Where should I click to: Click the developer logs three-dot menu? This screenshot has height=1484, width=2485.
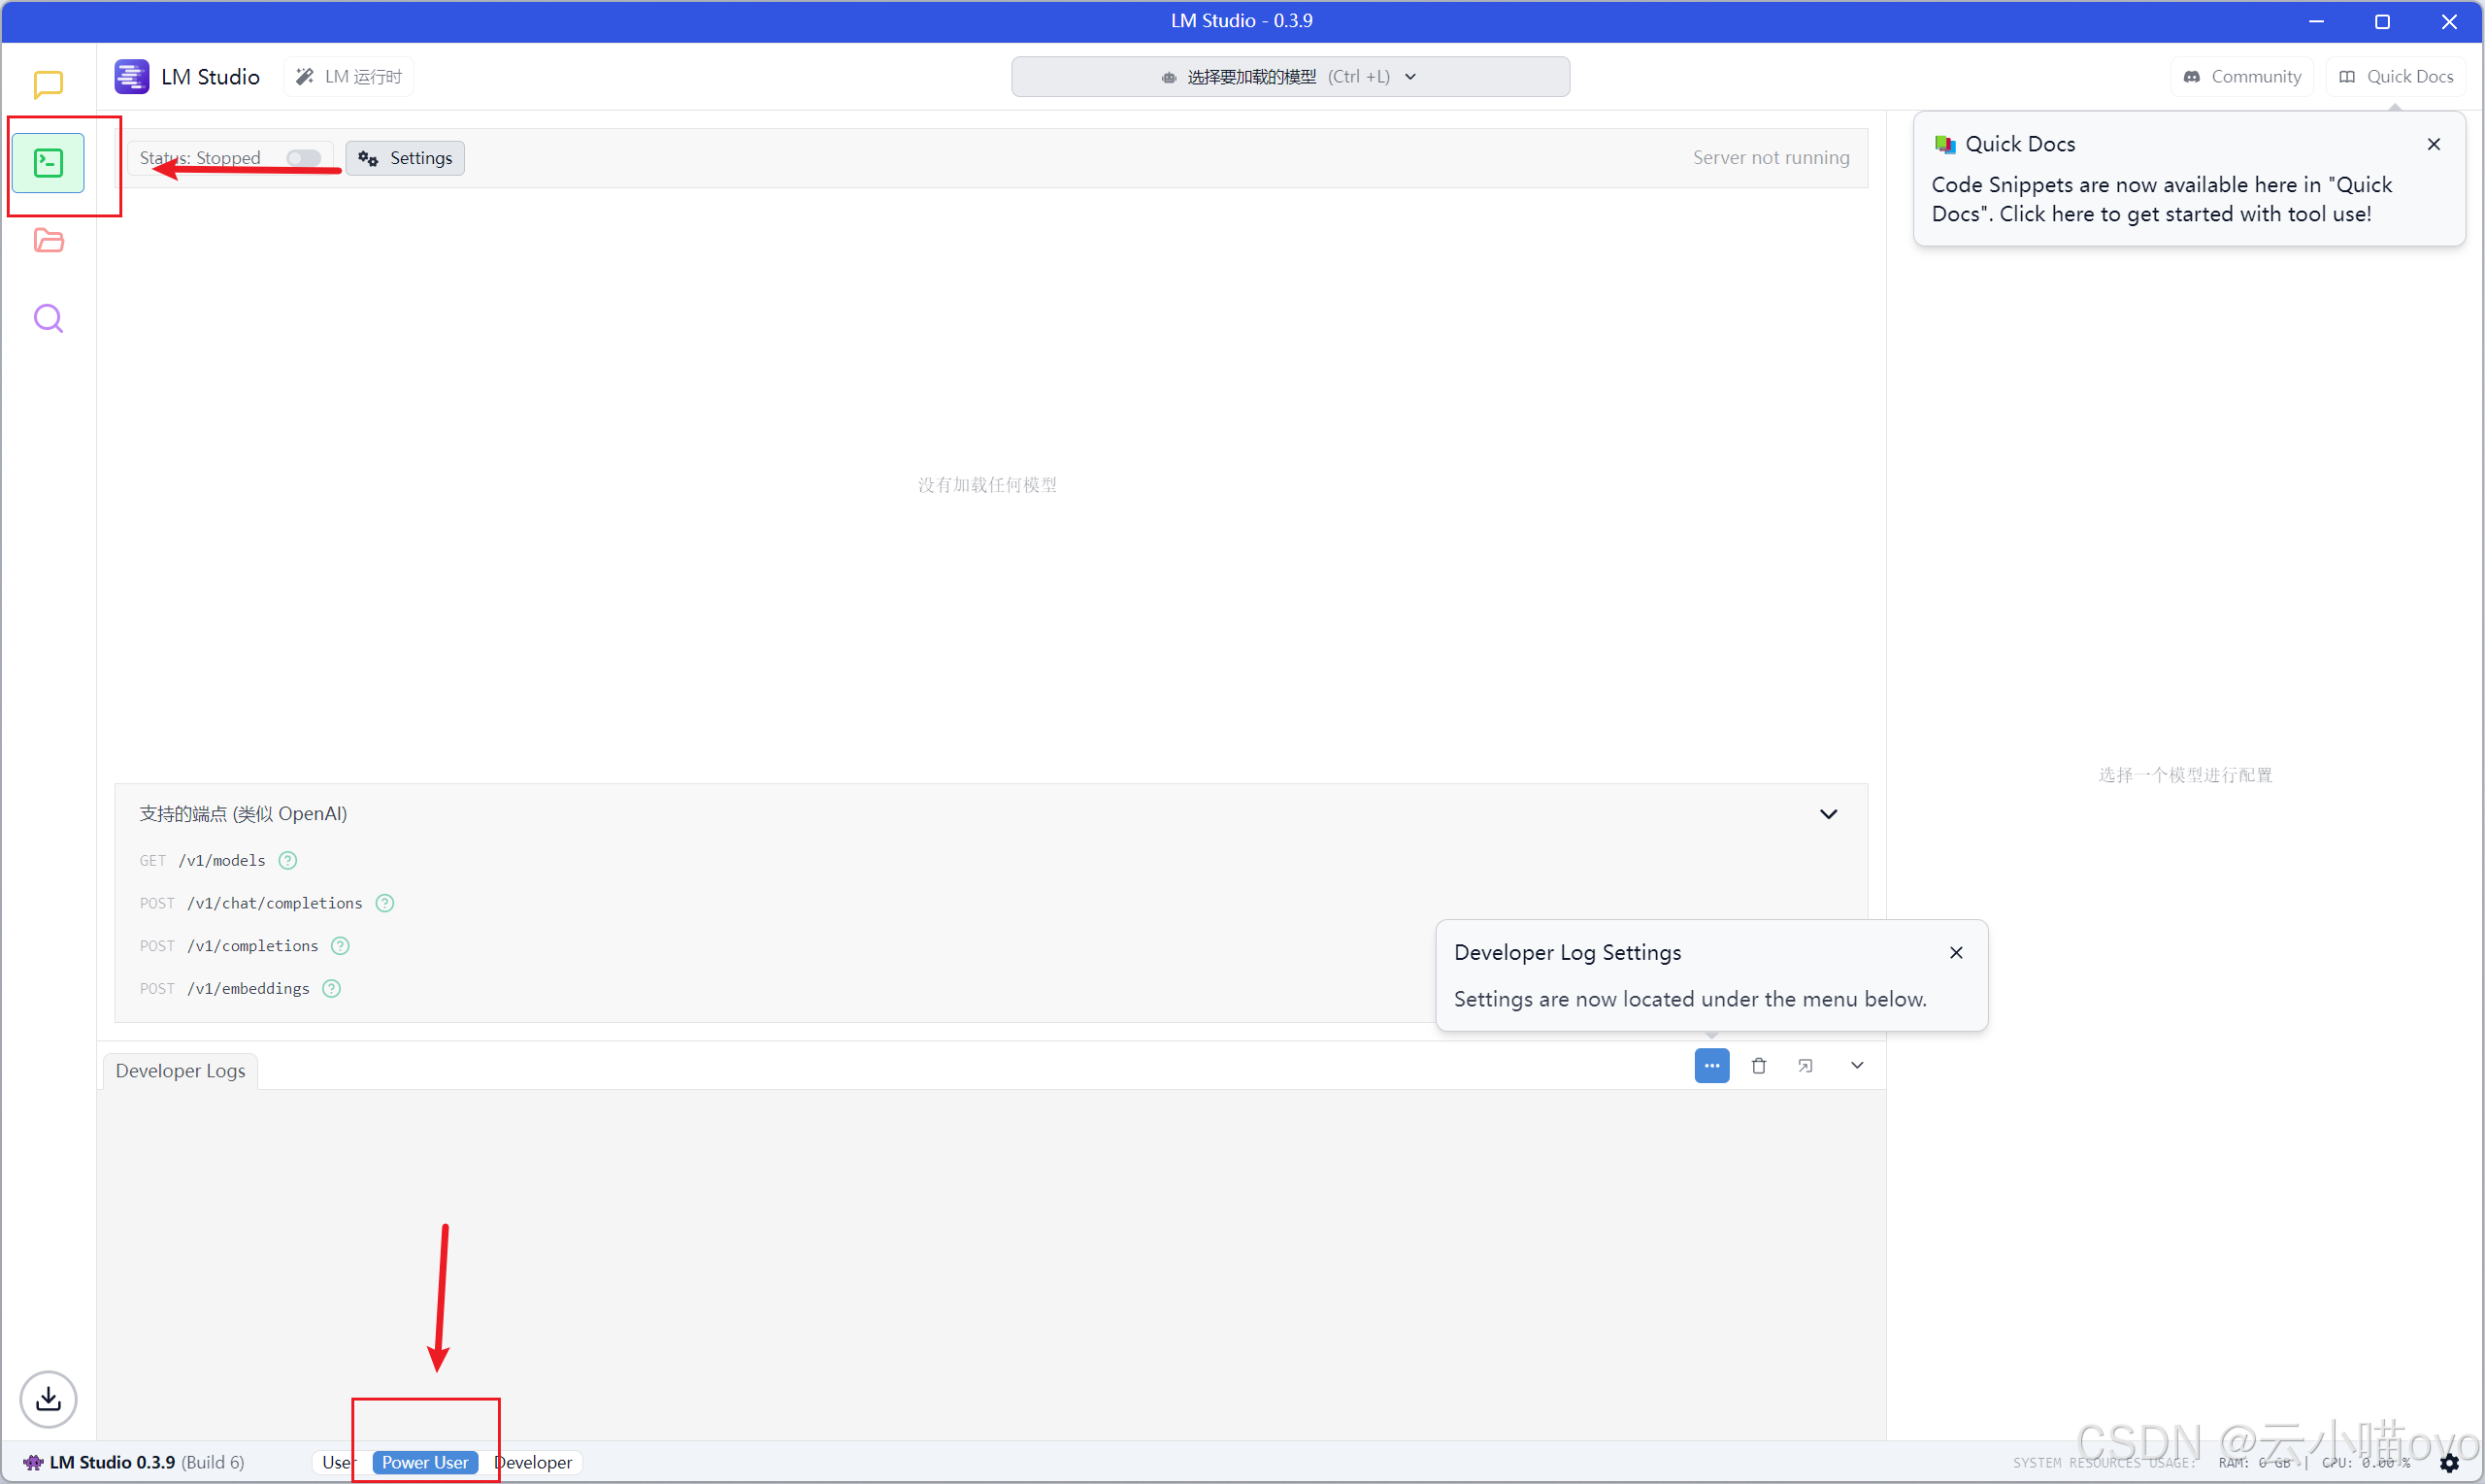point(1712,1066)
